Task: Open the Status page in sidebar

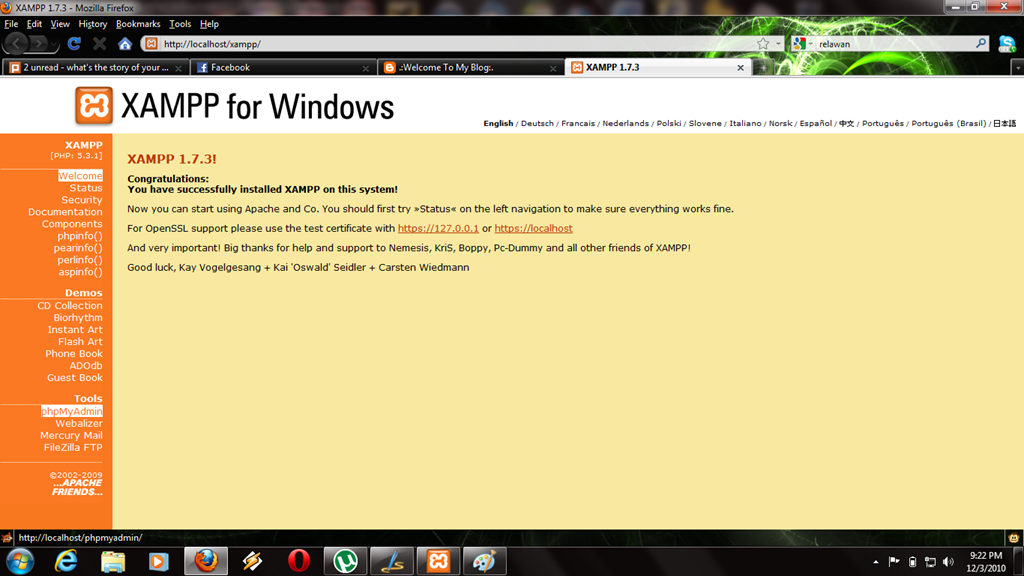Action: tap(86, 188)
